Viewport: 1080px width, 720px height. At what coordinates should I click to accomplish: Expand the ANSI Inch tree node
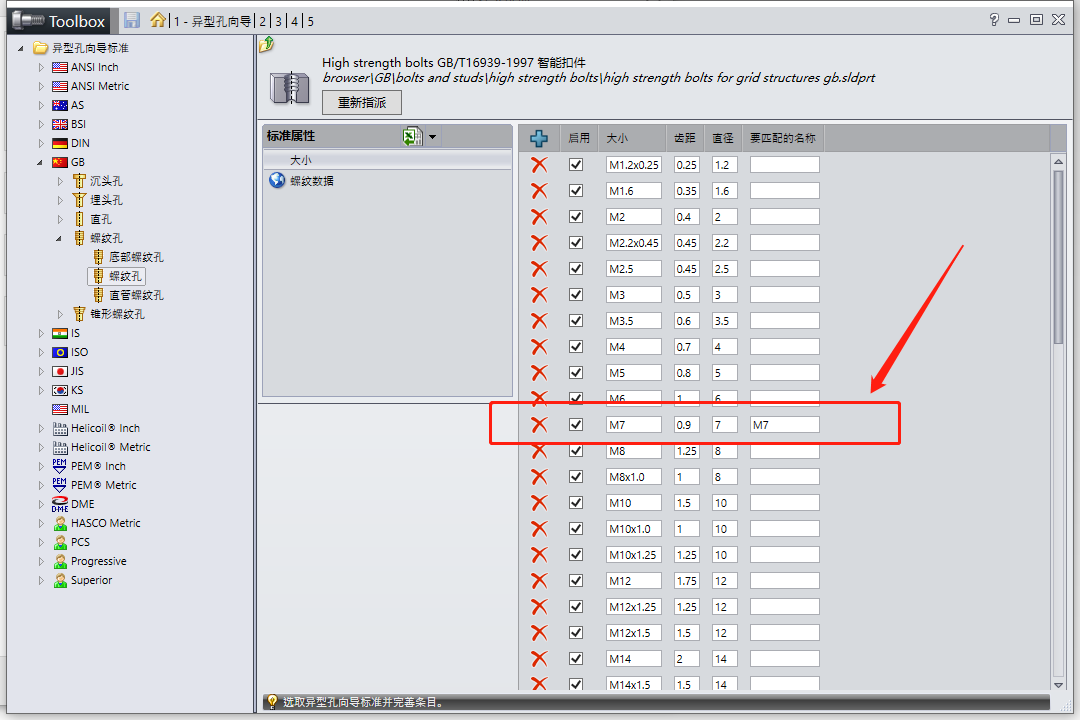(x=41, y=67)
